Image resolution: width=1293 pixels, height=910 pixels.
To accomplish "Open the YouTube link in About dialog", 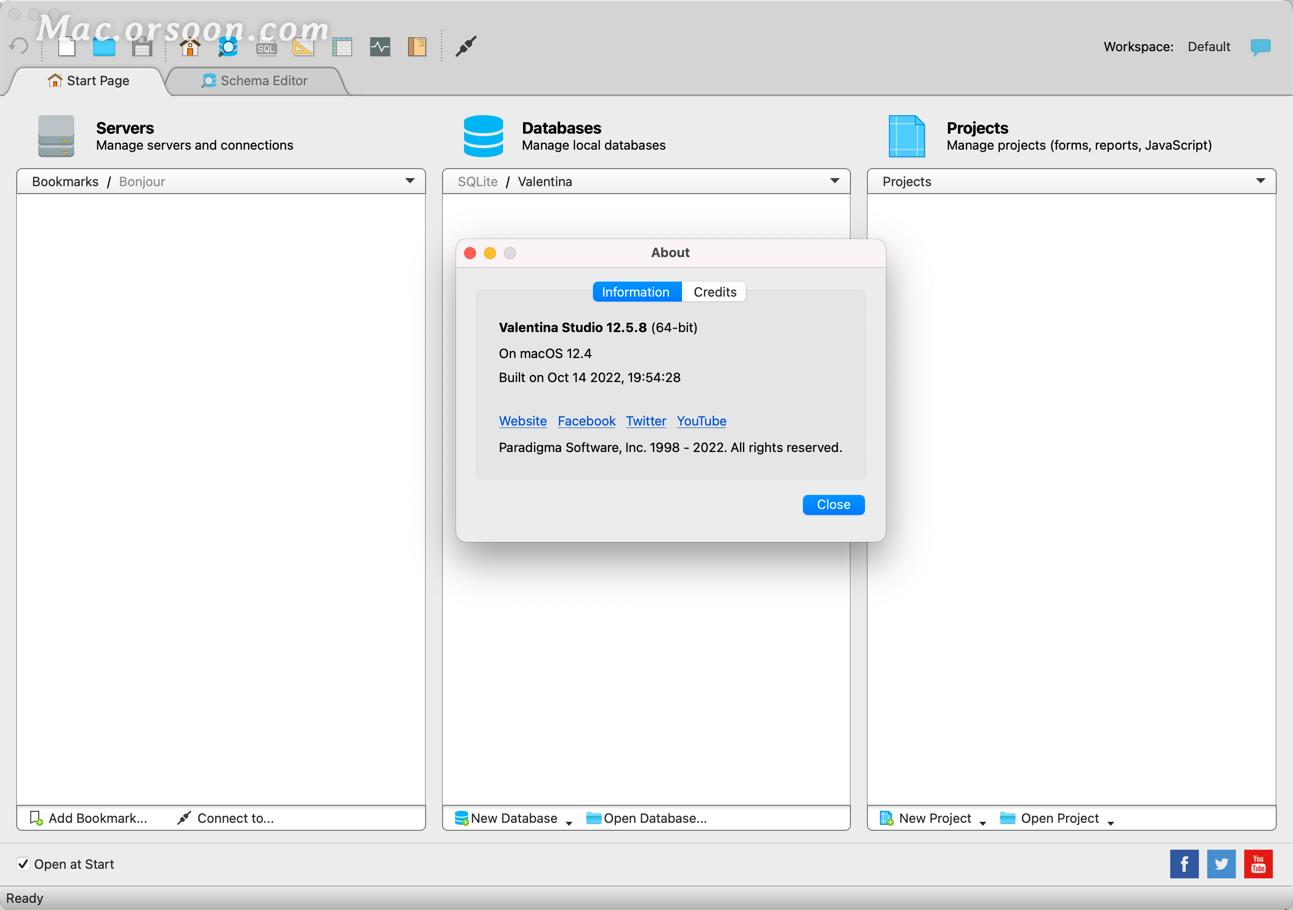I will [702, 421].
